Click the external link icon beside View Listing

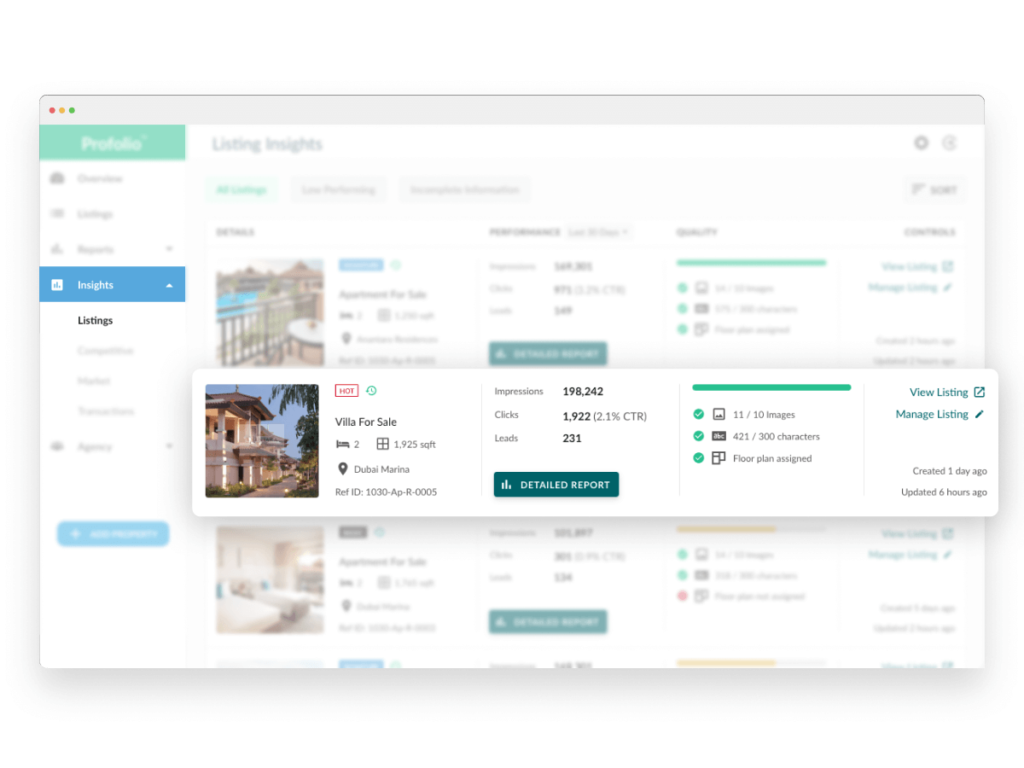click(979, 392)
